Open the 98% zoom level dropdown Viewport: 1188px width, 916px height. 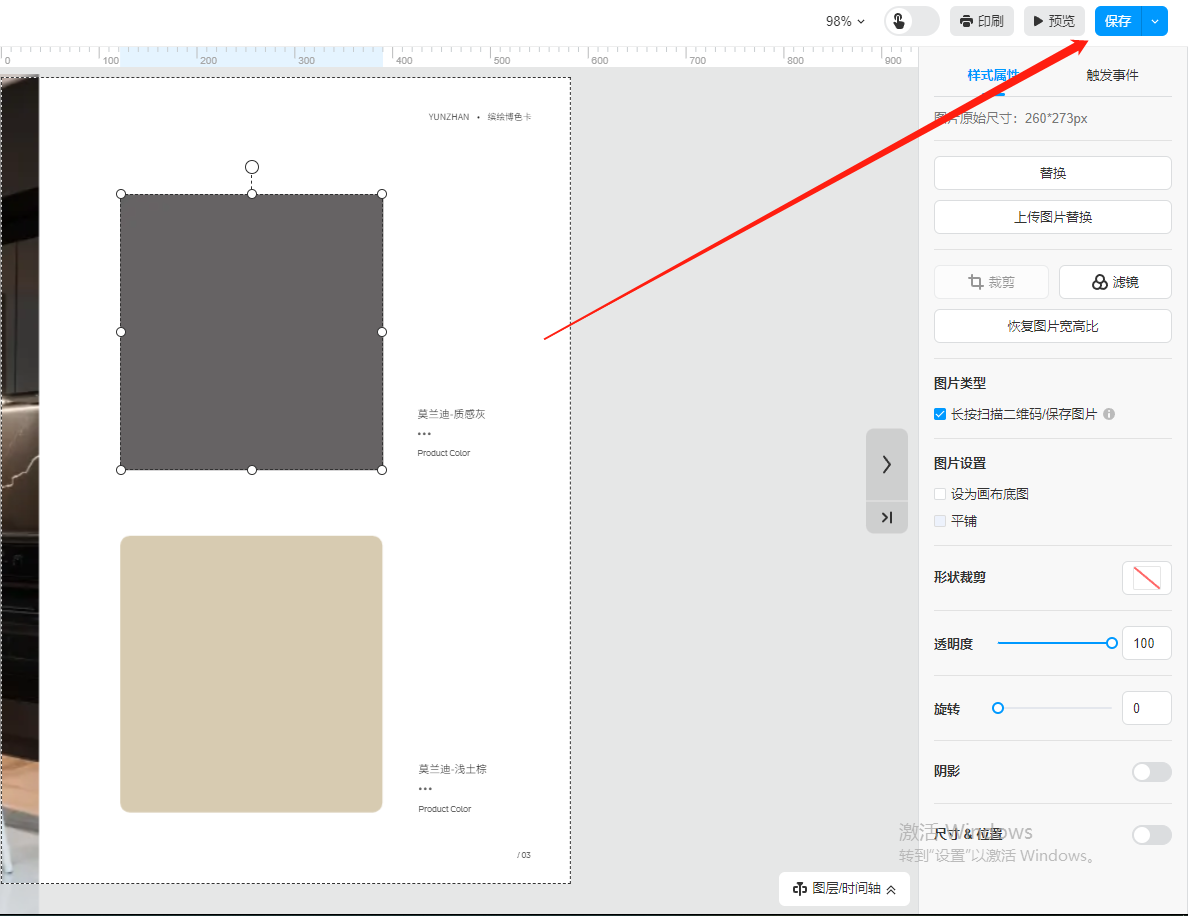click(845, 21)
